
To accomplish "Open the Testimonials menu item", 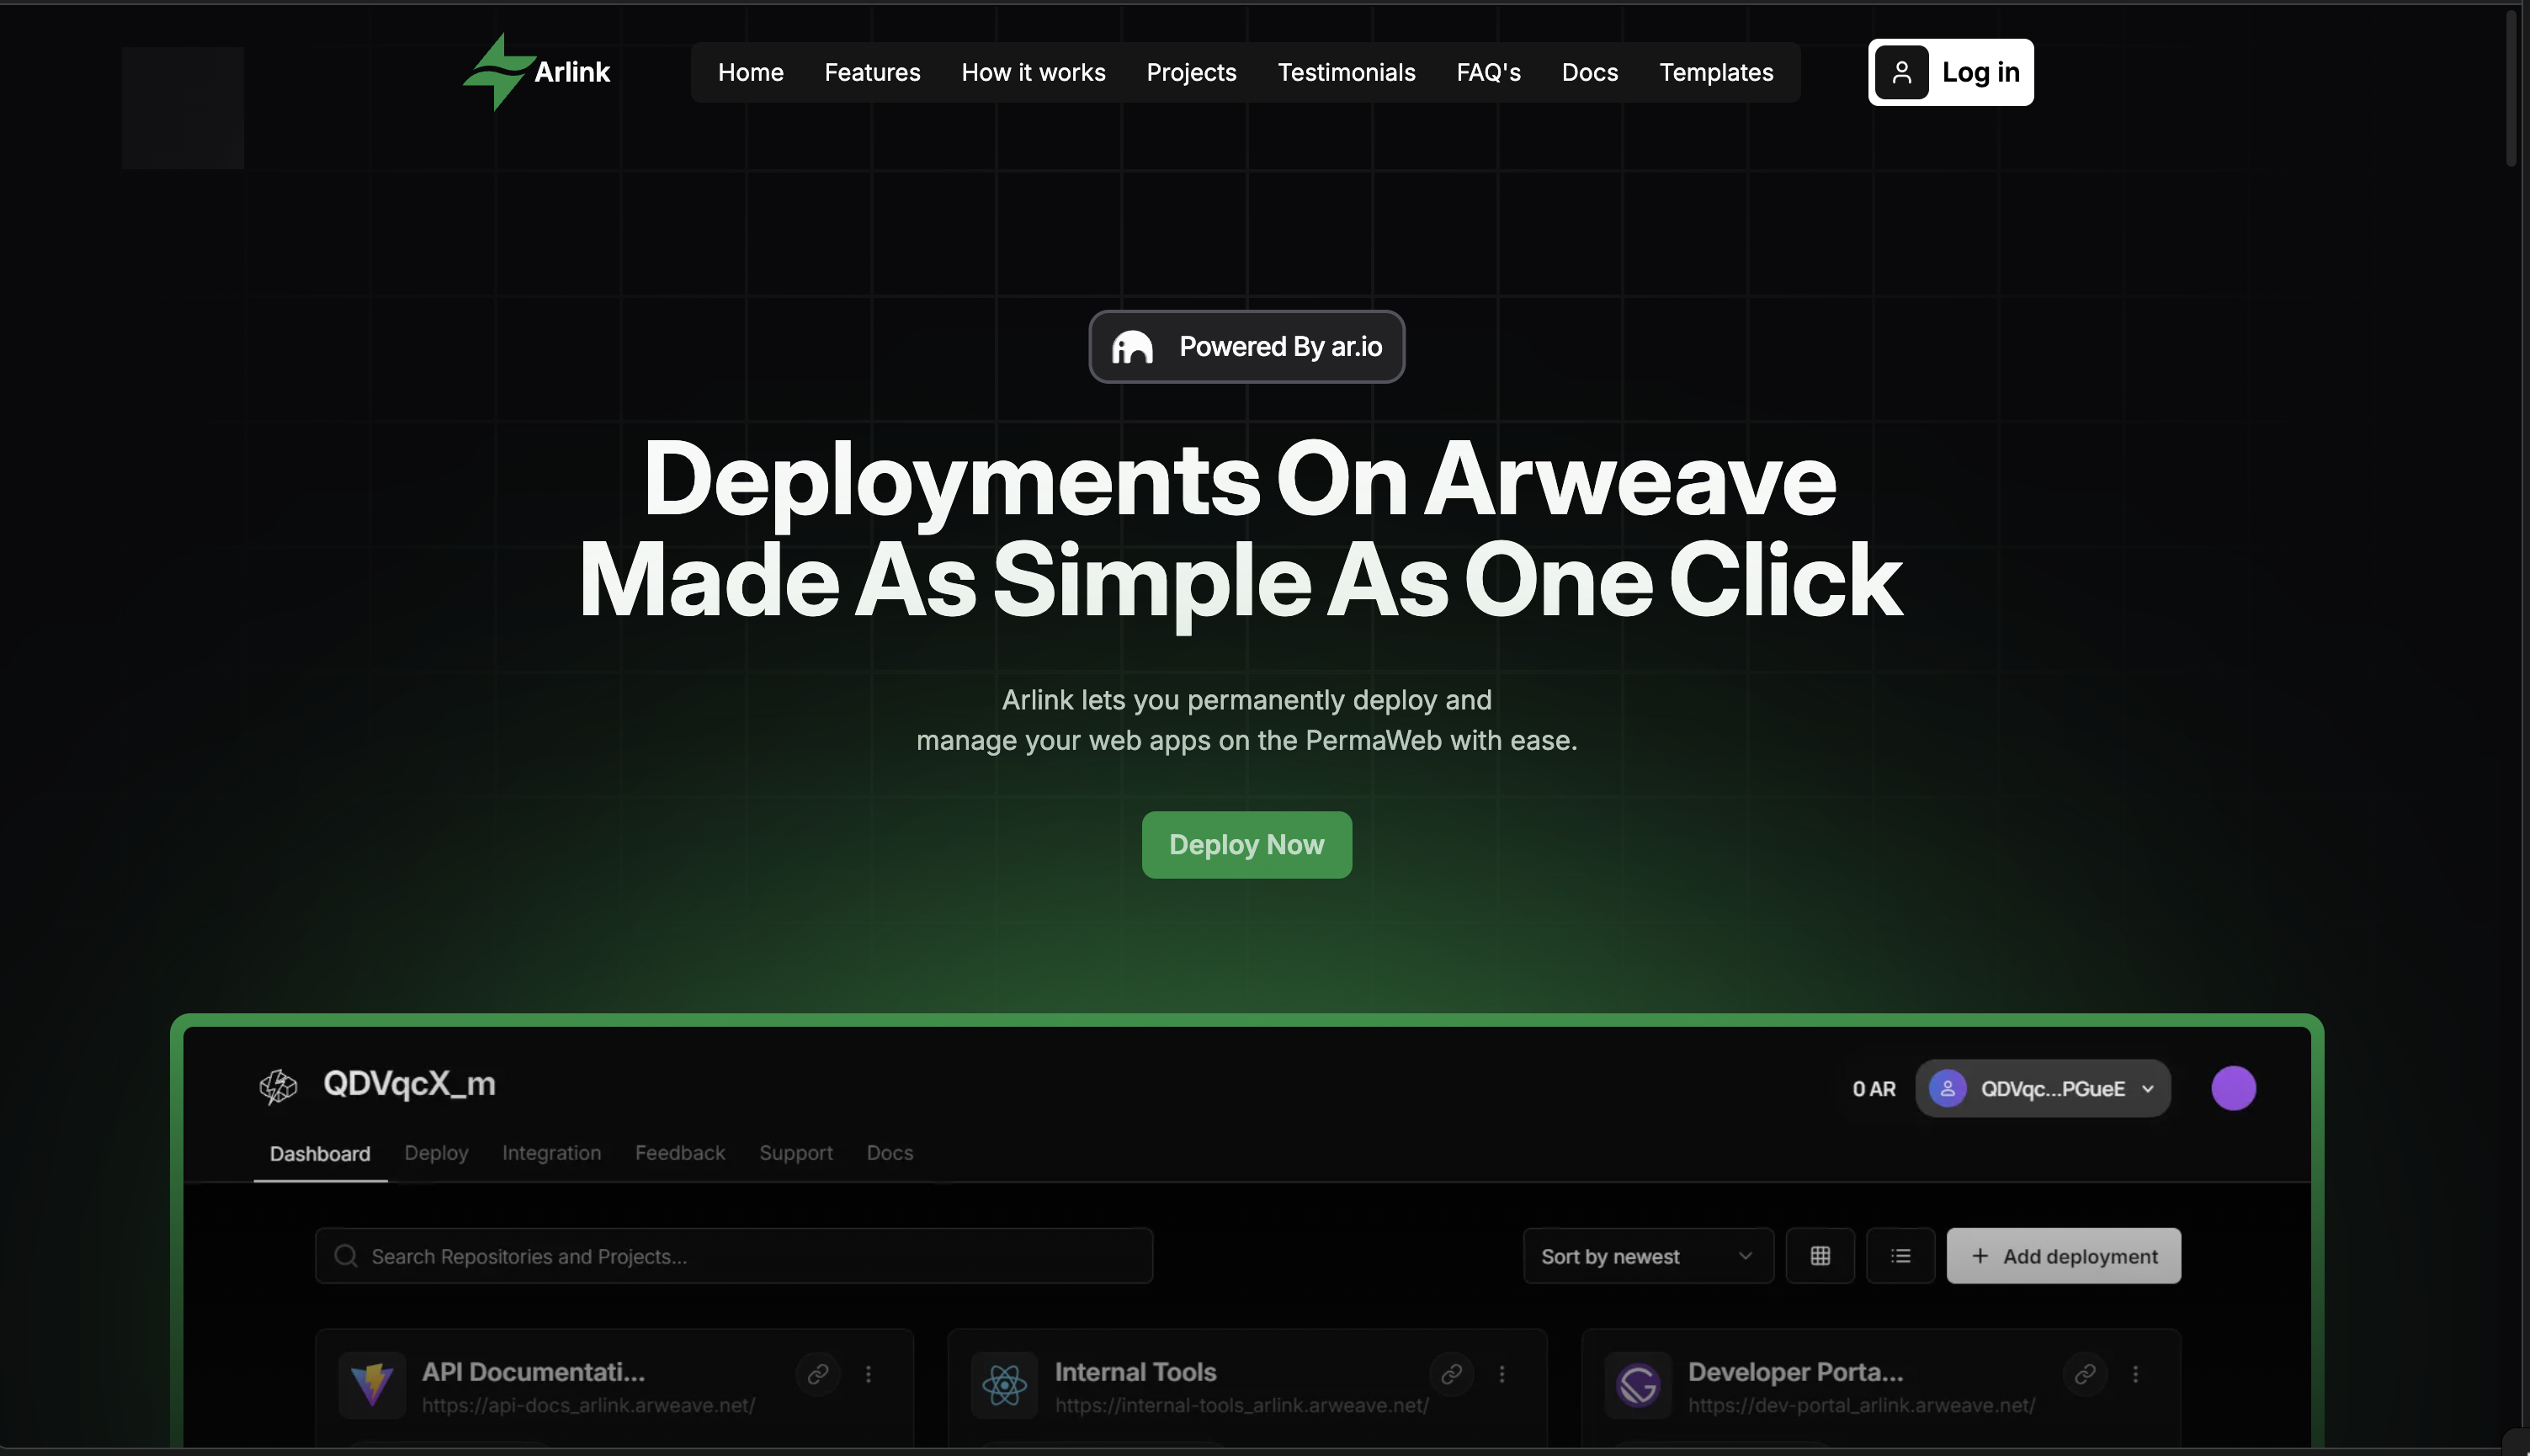I will [x=1346, y=71].
